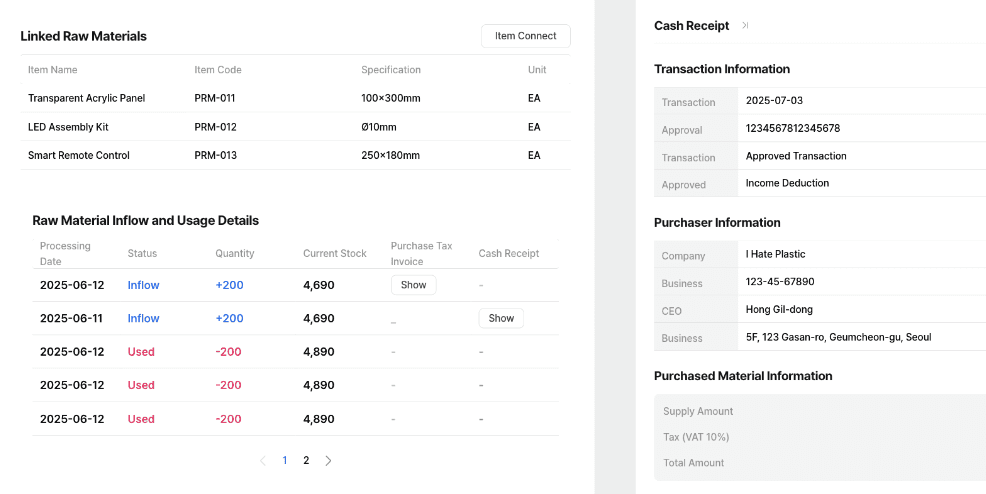The height and width of the screenshot is (494, 986).
Task: Select the LED Assembly Kit item
Action: click(x=68, y=127)
